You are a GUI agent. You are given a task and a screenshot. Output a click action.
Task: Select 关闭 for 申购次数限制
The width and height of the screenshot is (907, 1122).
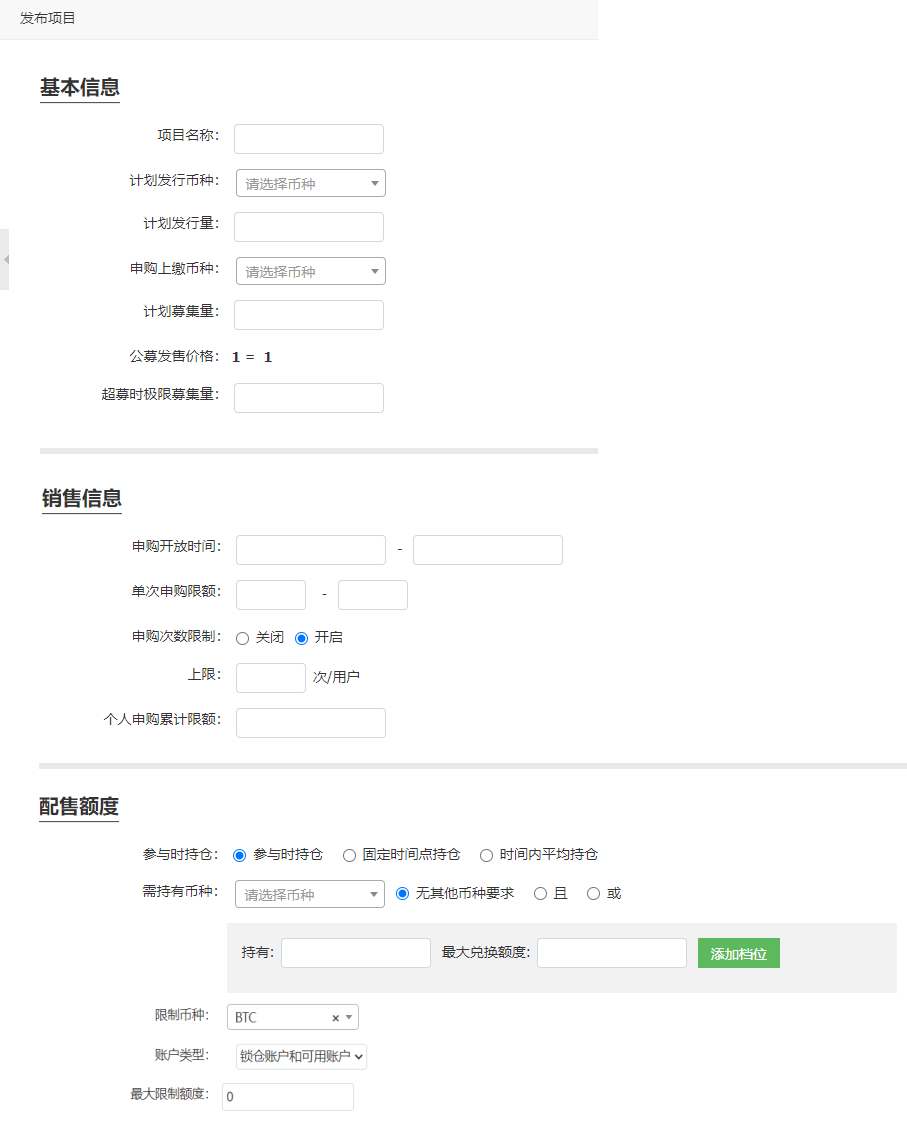point(243,638)
